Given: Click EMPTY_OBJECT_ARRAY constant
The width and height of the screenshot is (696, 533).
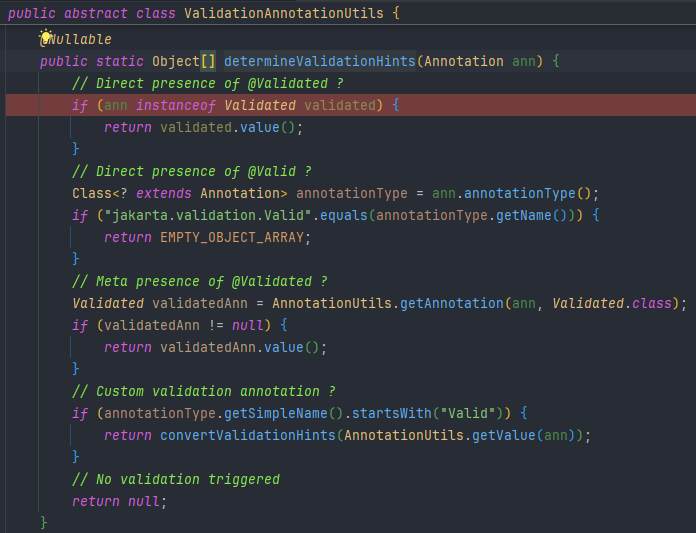Looking at the screenshot, I should click(232, 237).
